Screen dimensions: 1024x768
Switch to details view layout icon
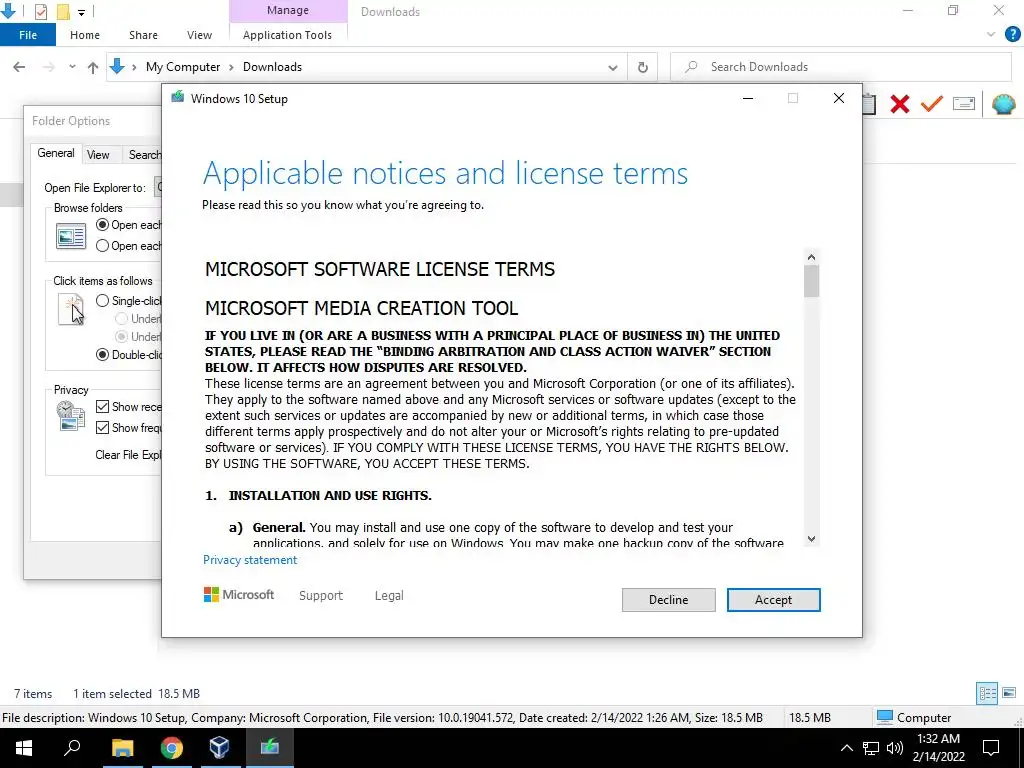click(x=987, y=693)
